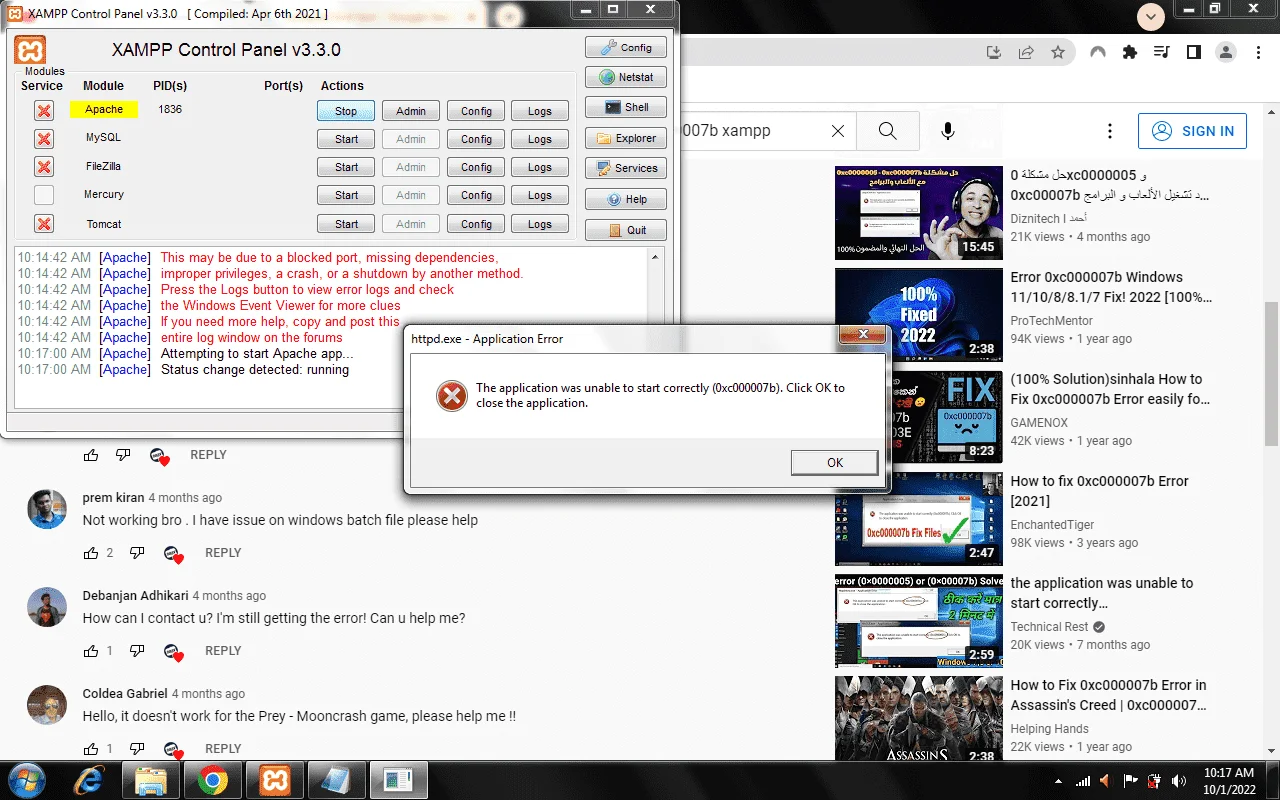Toggle the Tomcat service checkbox

(43, 223)
